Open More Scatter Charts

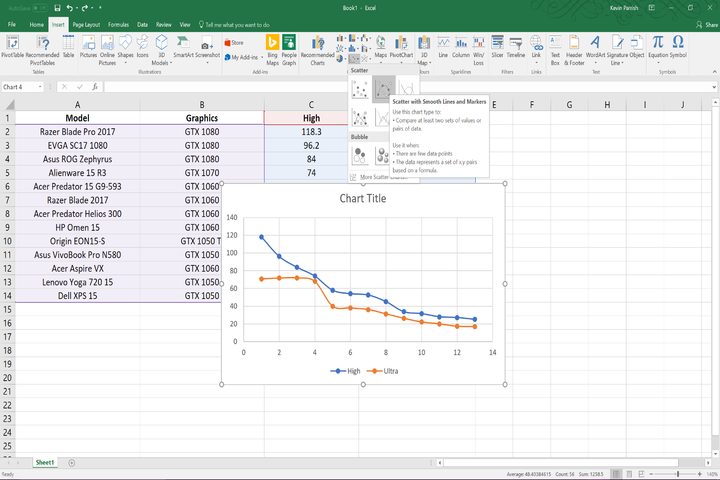pos(379,177)
